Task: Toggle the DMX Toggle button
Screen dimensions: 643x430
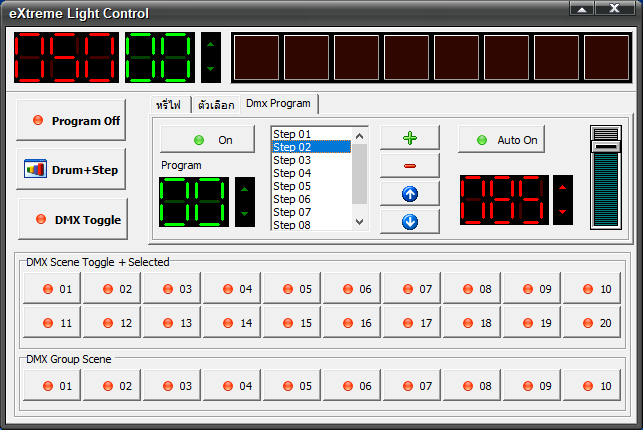Action: (x=73, y=219)
